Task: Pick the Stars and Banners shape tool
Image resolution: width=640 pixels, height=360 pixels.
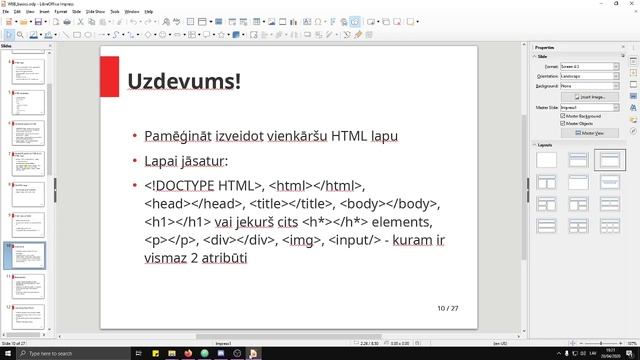Action: click(221, 35)
